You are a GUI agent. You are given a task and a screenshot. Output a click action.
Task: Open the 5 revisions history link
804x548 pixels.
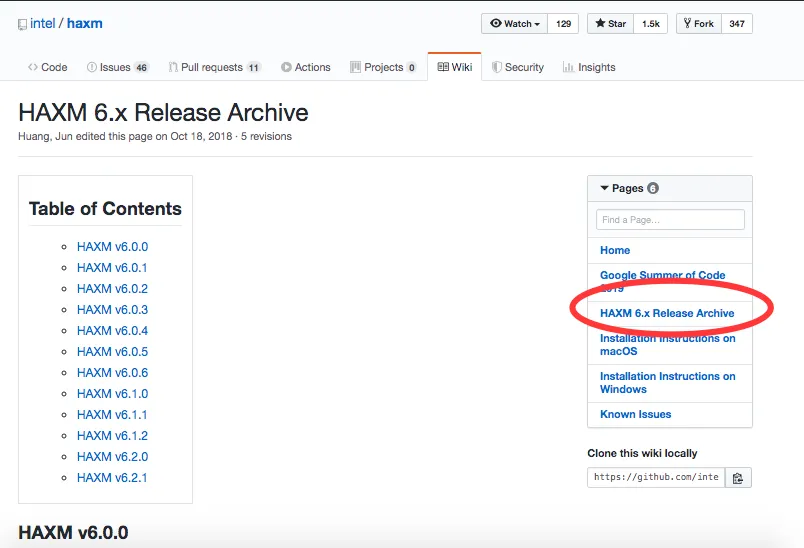click(x=266, y=136)
